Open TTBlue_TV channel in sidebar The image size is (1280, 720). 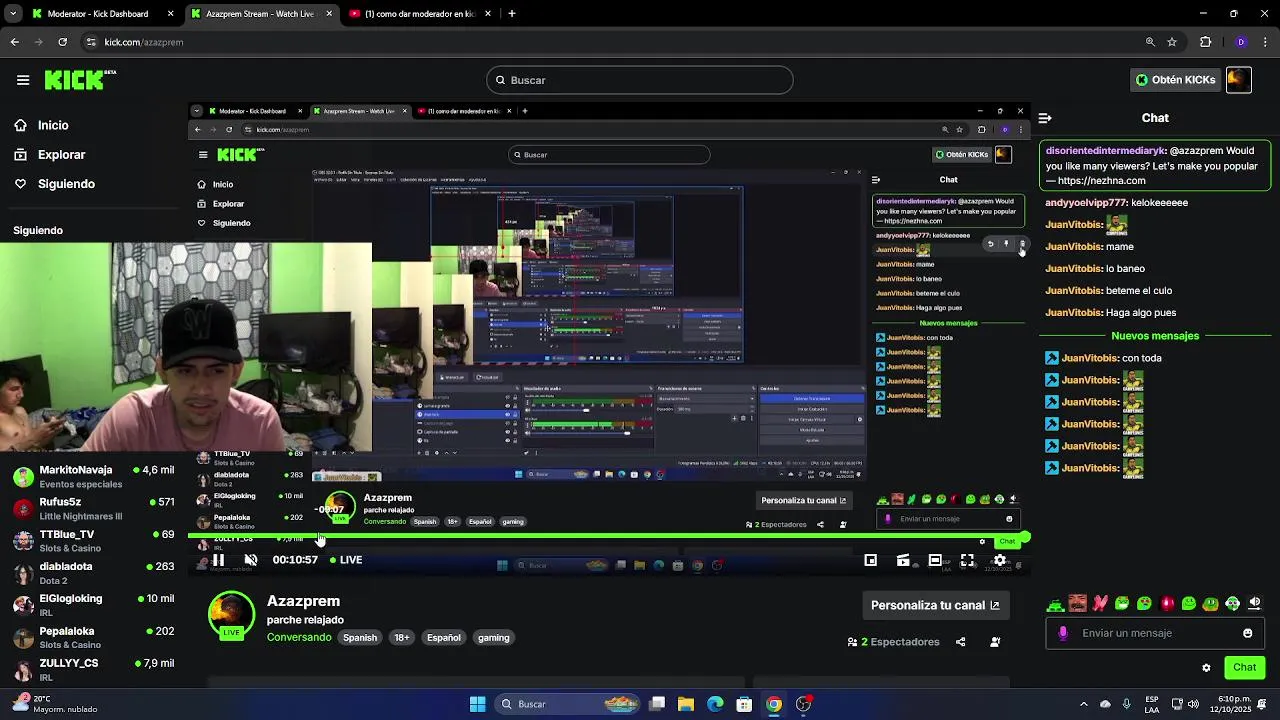tap(93, 541)
